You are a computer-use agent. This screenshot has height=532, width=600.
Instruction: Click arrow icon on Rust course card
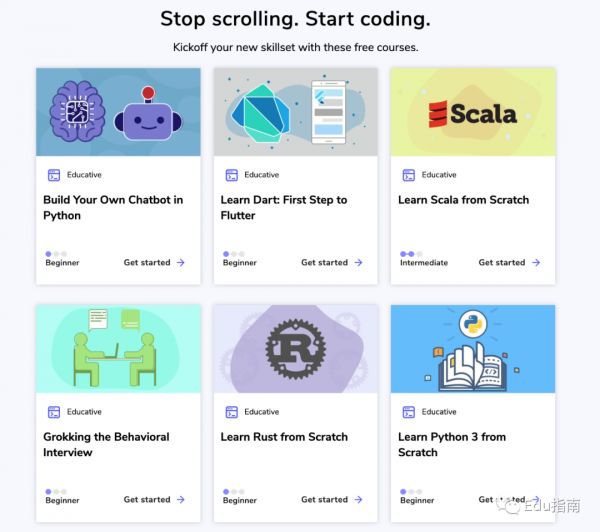tap(358, 500)
